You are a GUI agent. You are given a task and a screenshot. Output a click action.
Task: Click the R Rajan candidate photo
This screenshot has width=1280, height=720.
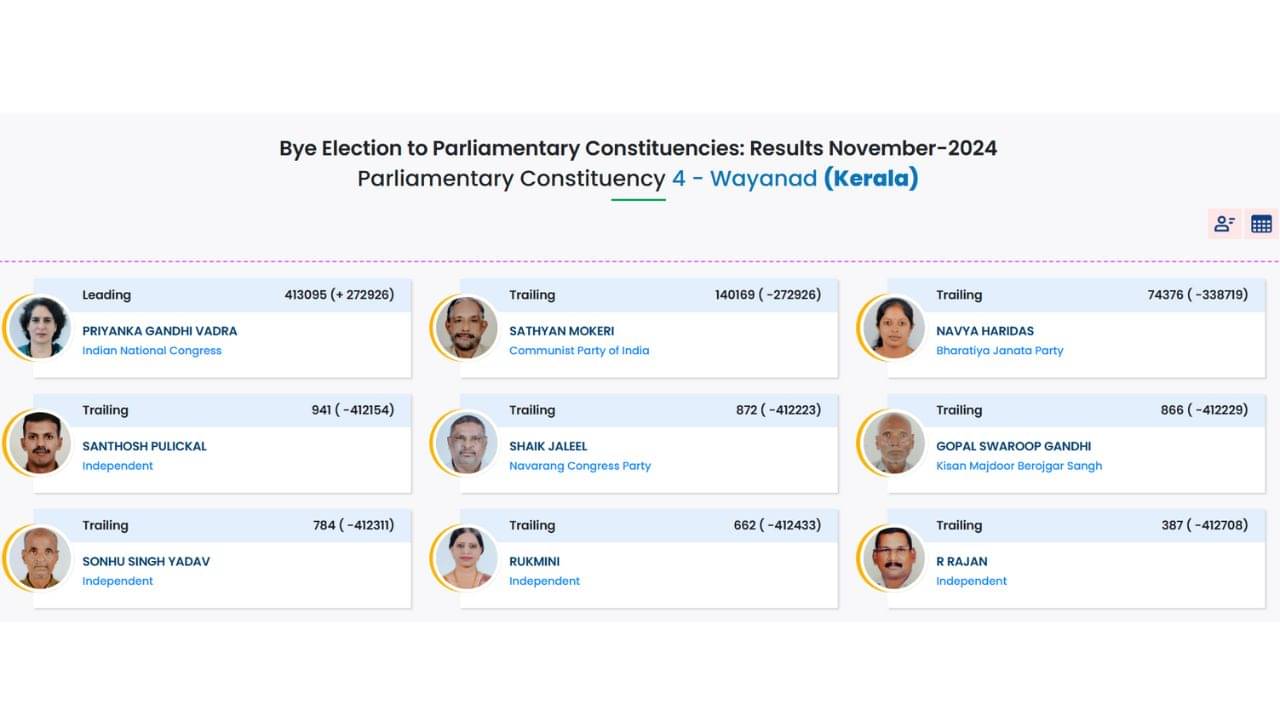(x=893, y=557)
